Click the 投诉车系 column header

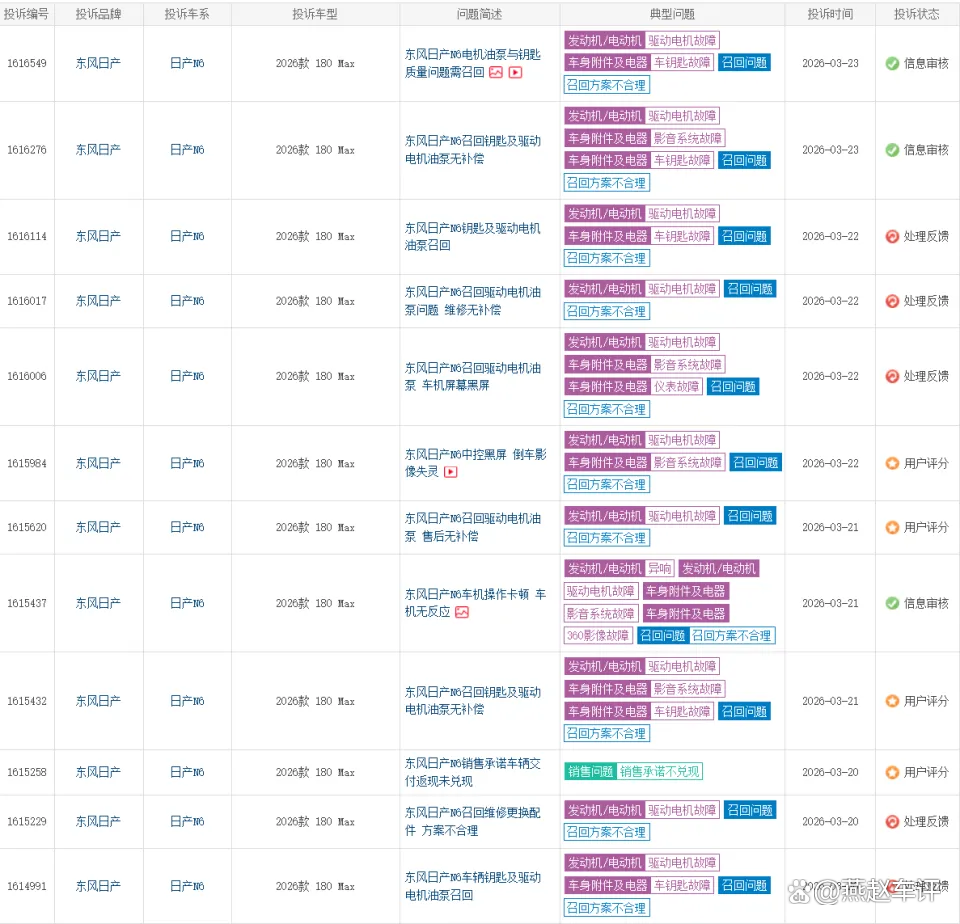[187, 14]
